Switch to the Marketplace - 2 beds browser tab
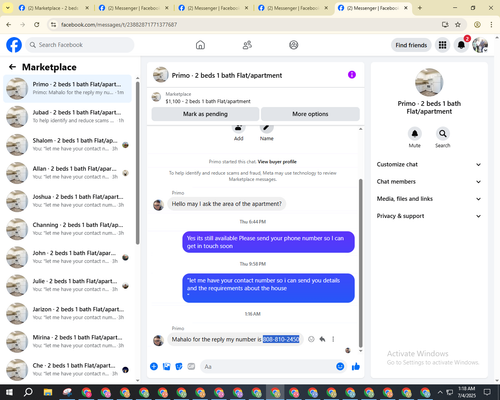500x400 pixels. (53, 8)
